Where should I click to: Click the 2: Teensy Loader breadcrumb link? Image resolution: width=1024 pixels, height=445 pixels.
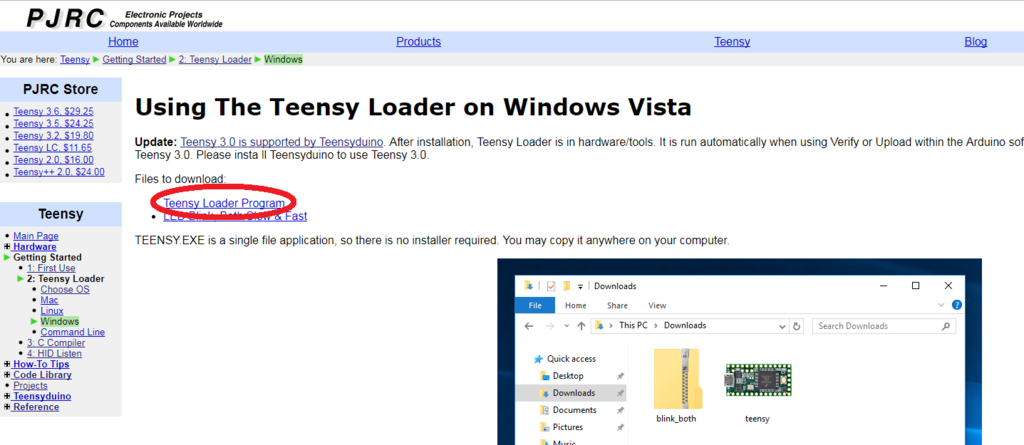coord(215,59)
